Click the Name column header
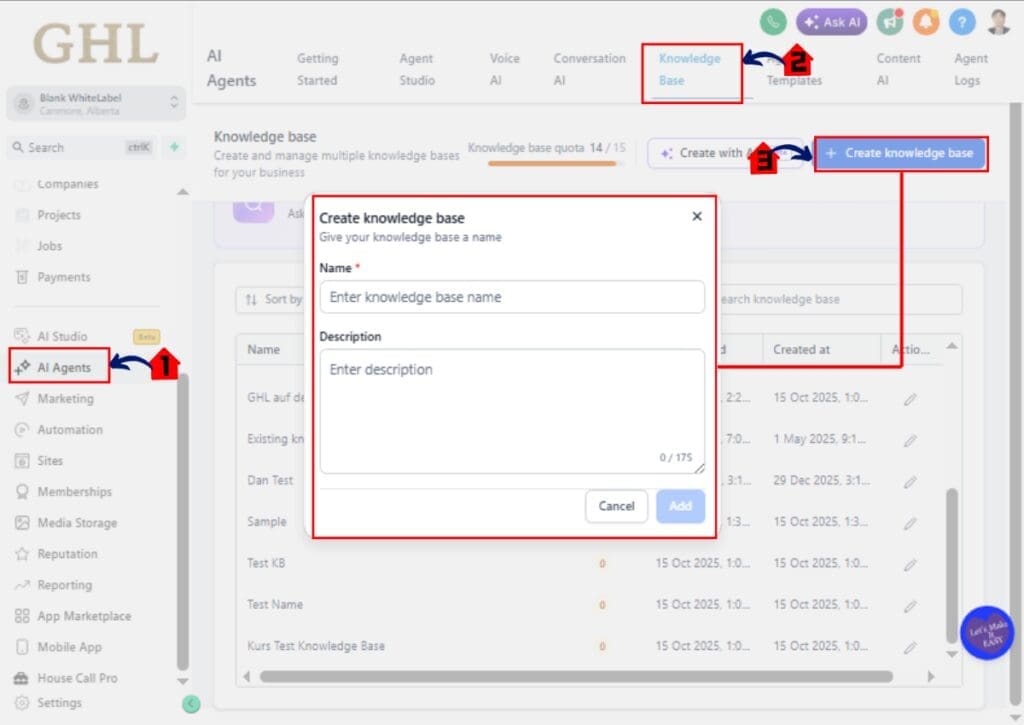Image resolution: width=1024 pixels, height=725 pixels. 264,350
